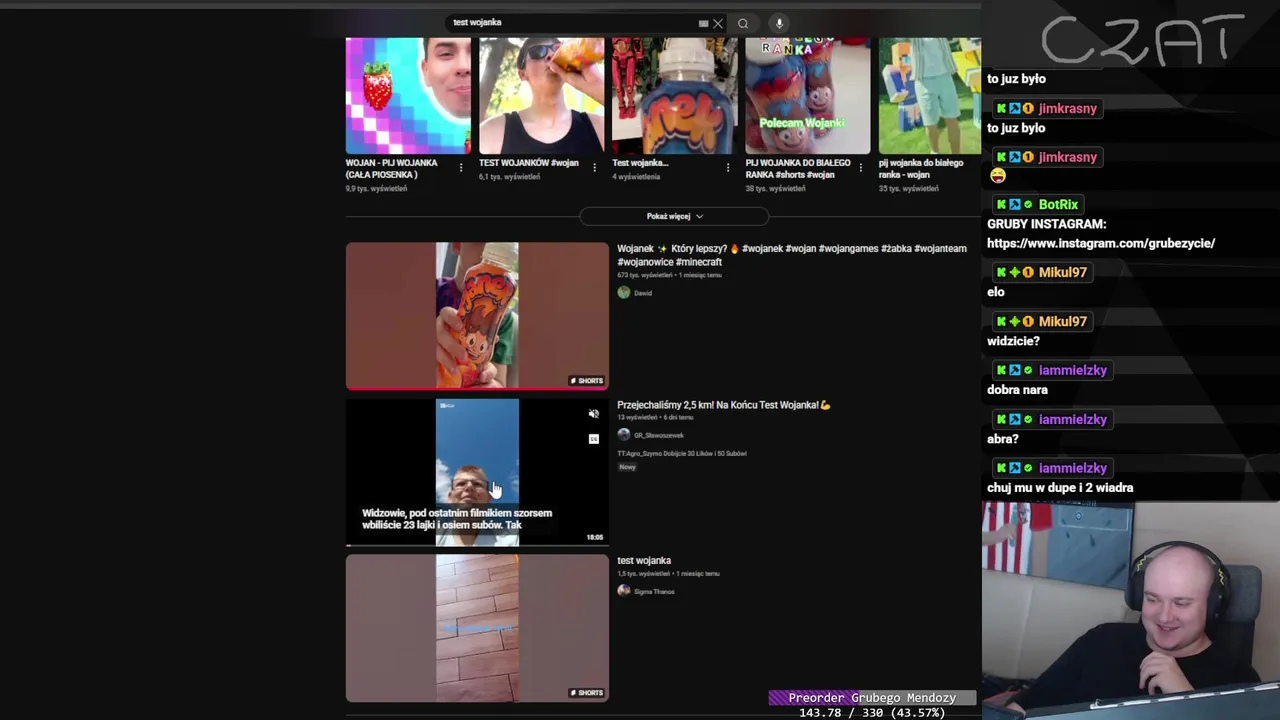This screenshot has width=1280, height=720.
Task: Open 'test wojanka' video title by Sigma Thanos
Action: point(644,561)
